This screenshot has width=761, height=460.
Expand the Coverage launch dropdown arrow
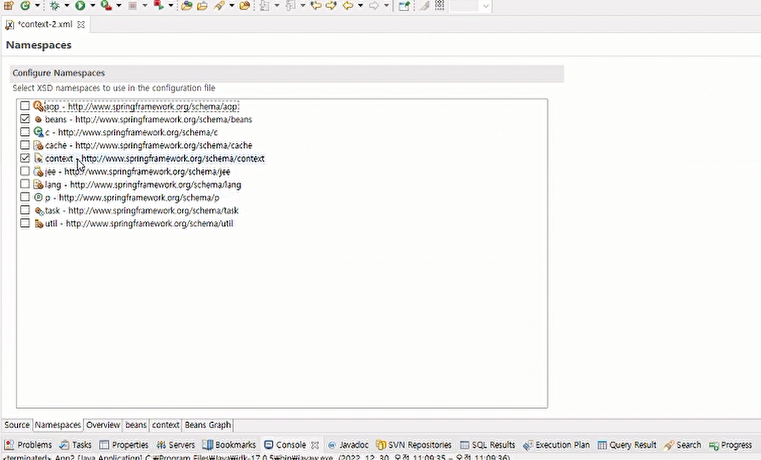[x=118, y=6]
